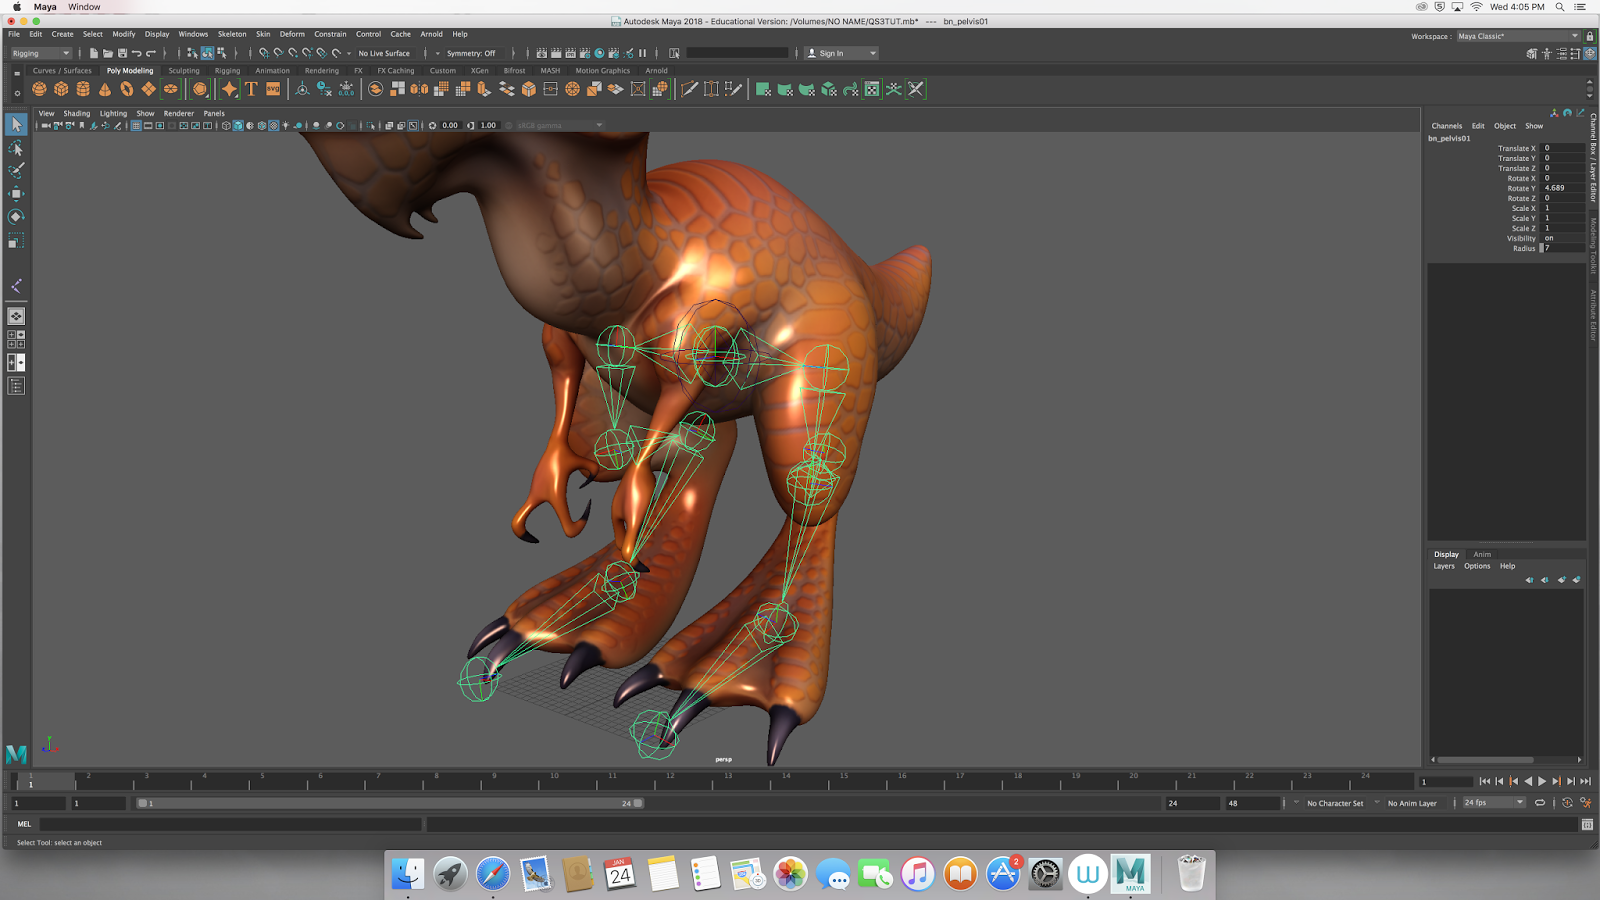Open the 24 fps playback speed dropdown

1490,802
